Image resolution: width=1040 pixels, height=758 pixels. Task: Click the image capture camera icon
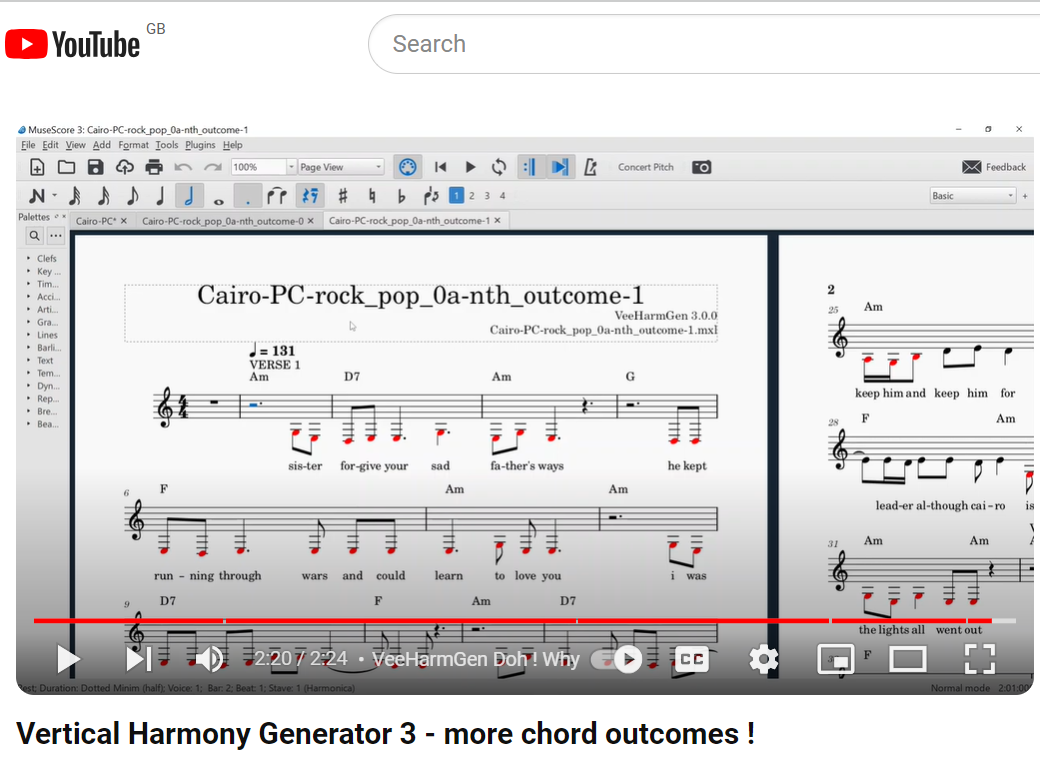click(x=702, y=167)
